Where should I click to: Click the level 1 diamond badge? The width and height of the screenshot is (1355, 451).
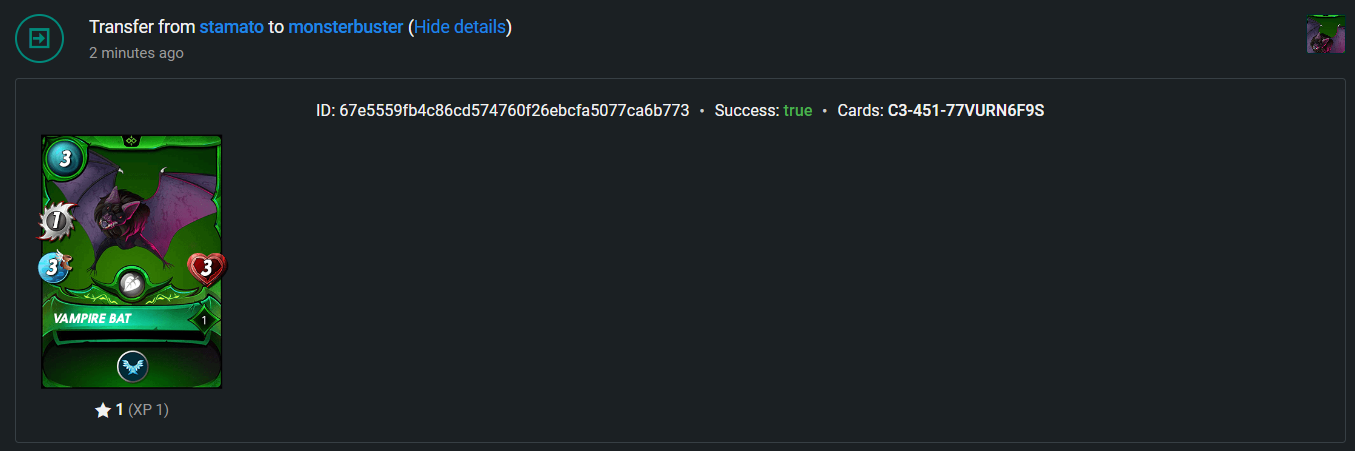204,320
